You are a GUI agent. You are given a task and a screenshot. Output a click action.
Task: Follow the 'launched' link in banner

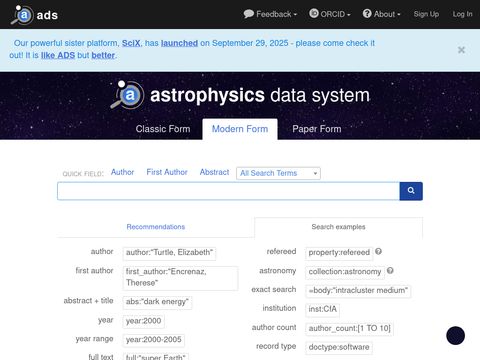click(x=179, y=43)
